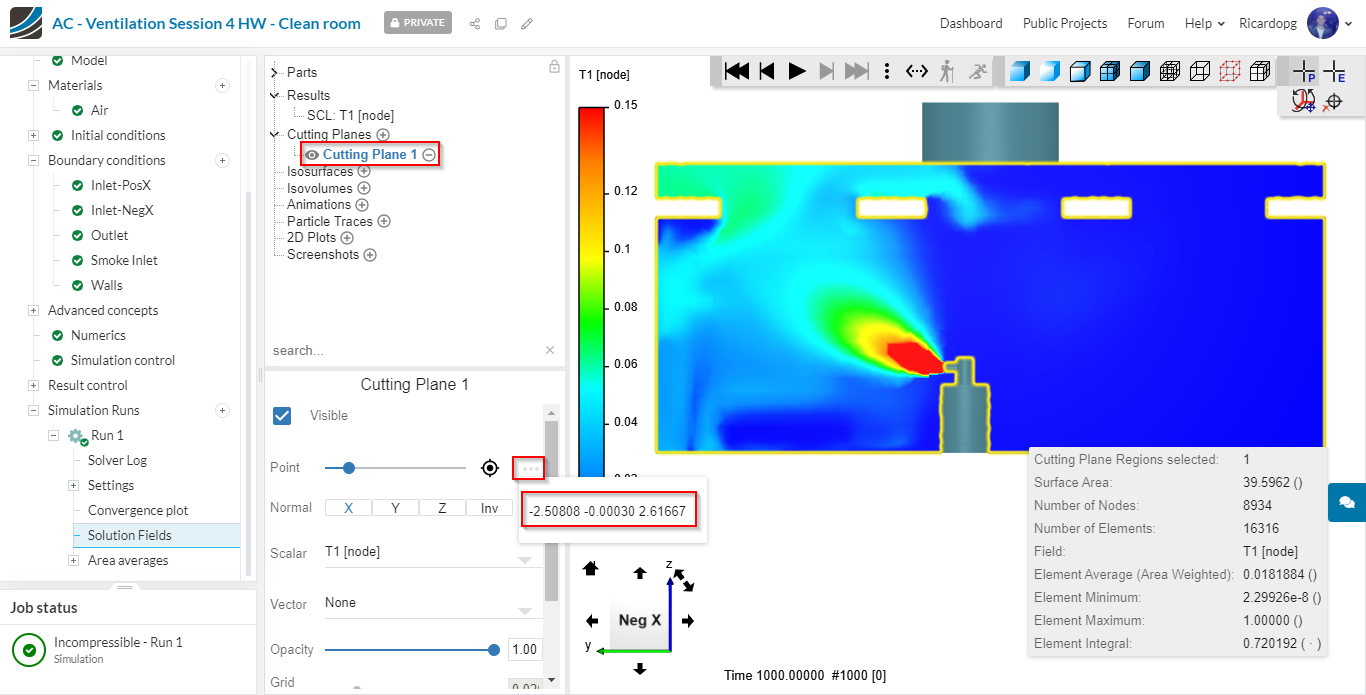Open the Forum link
Viewport: 1366px width, 695px height.
pyautogui.click(x=1146, y=23)
